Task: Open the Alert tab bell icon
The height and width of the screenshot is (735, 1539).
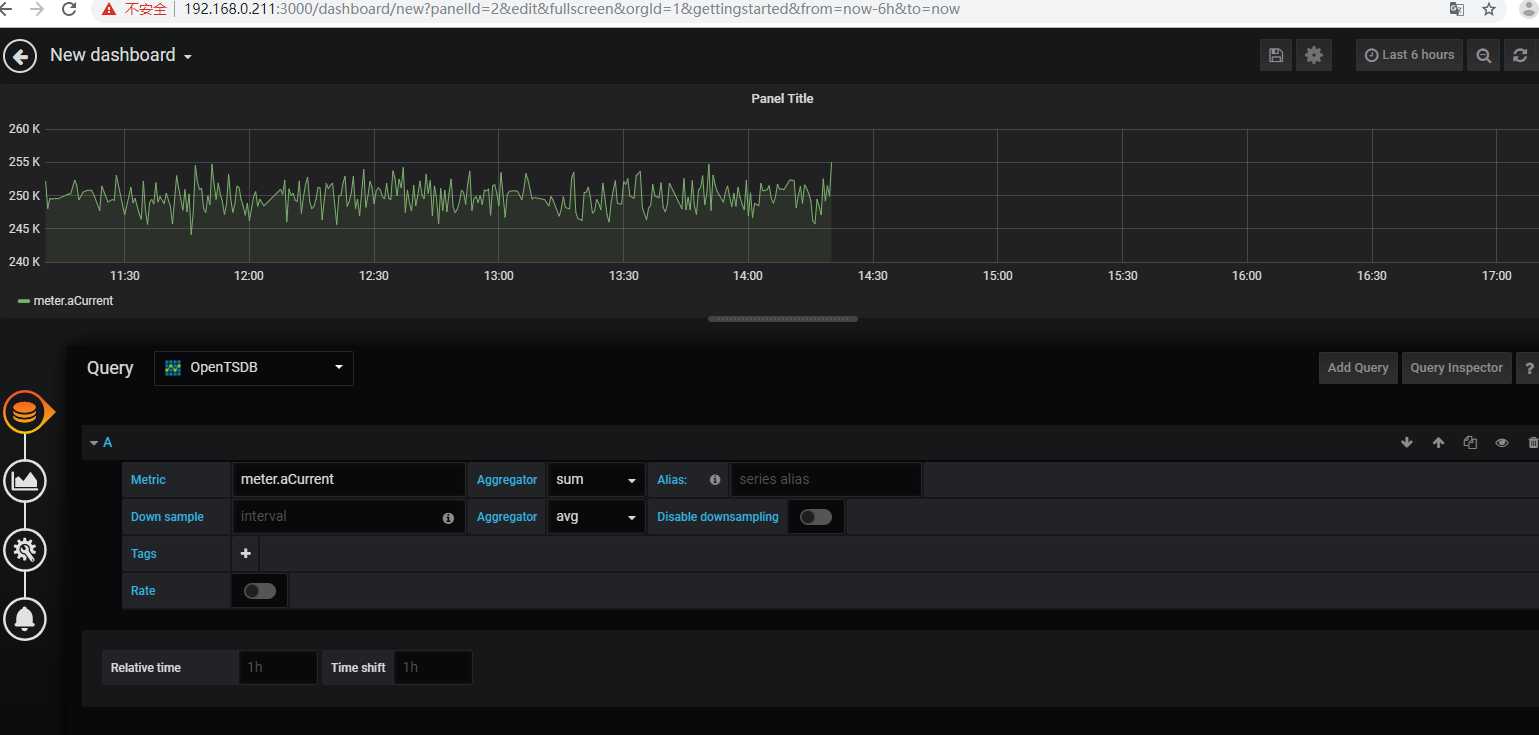Action: pos(25,619)
